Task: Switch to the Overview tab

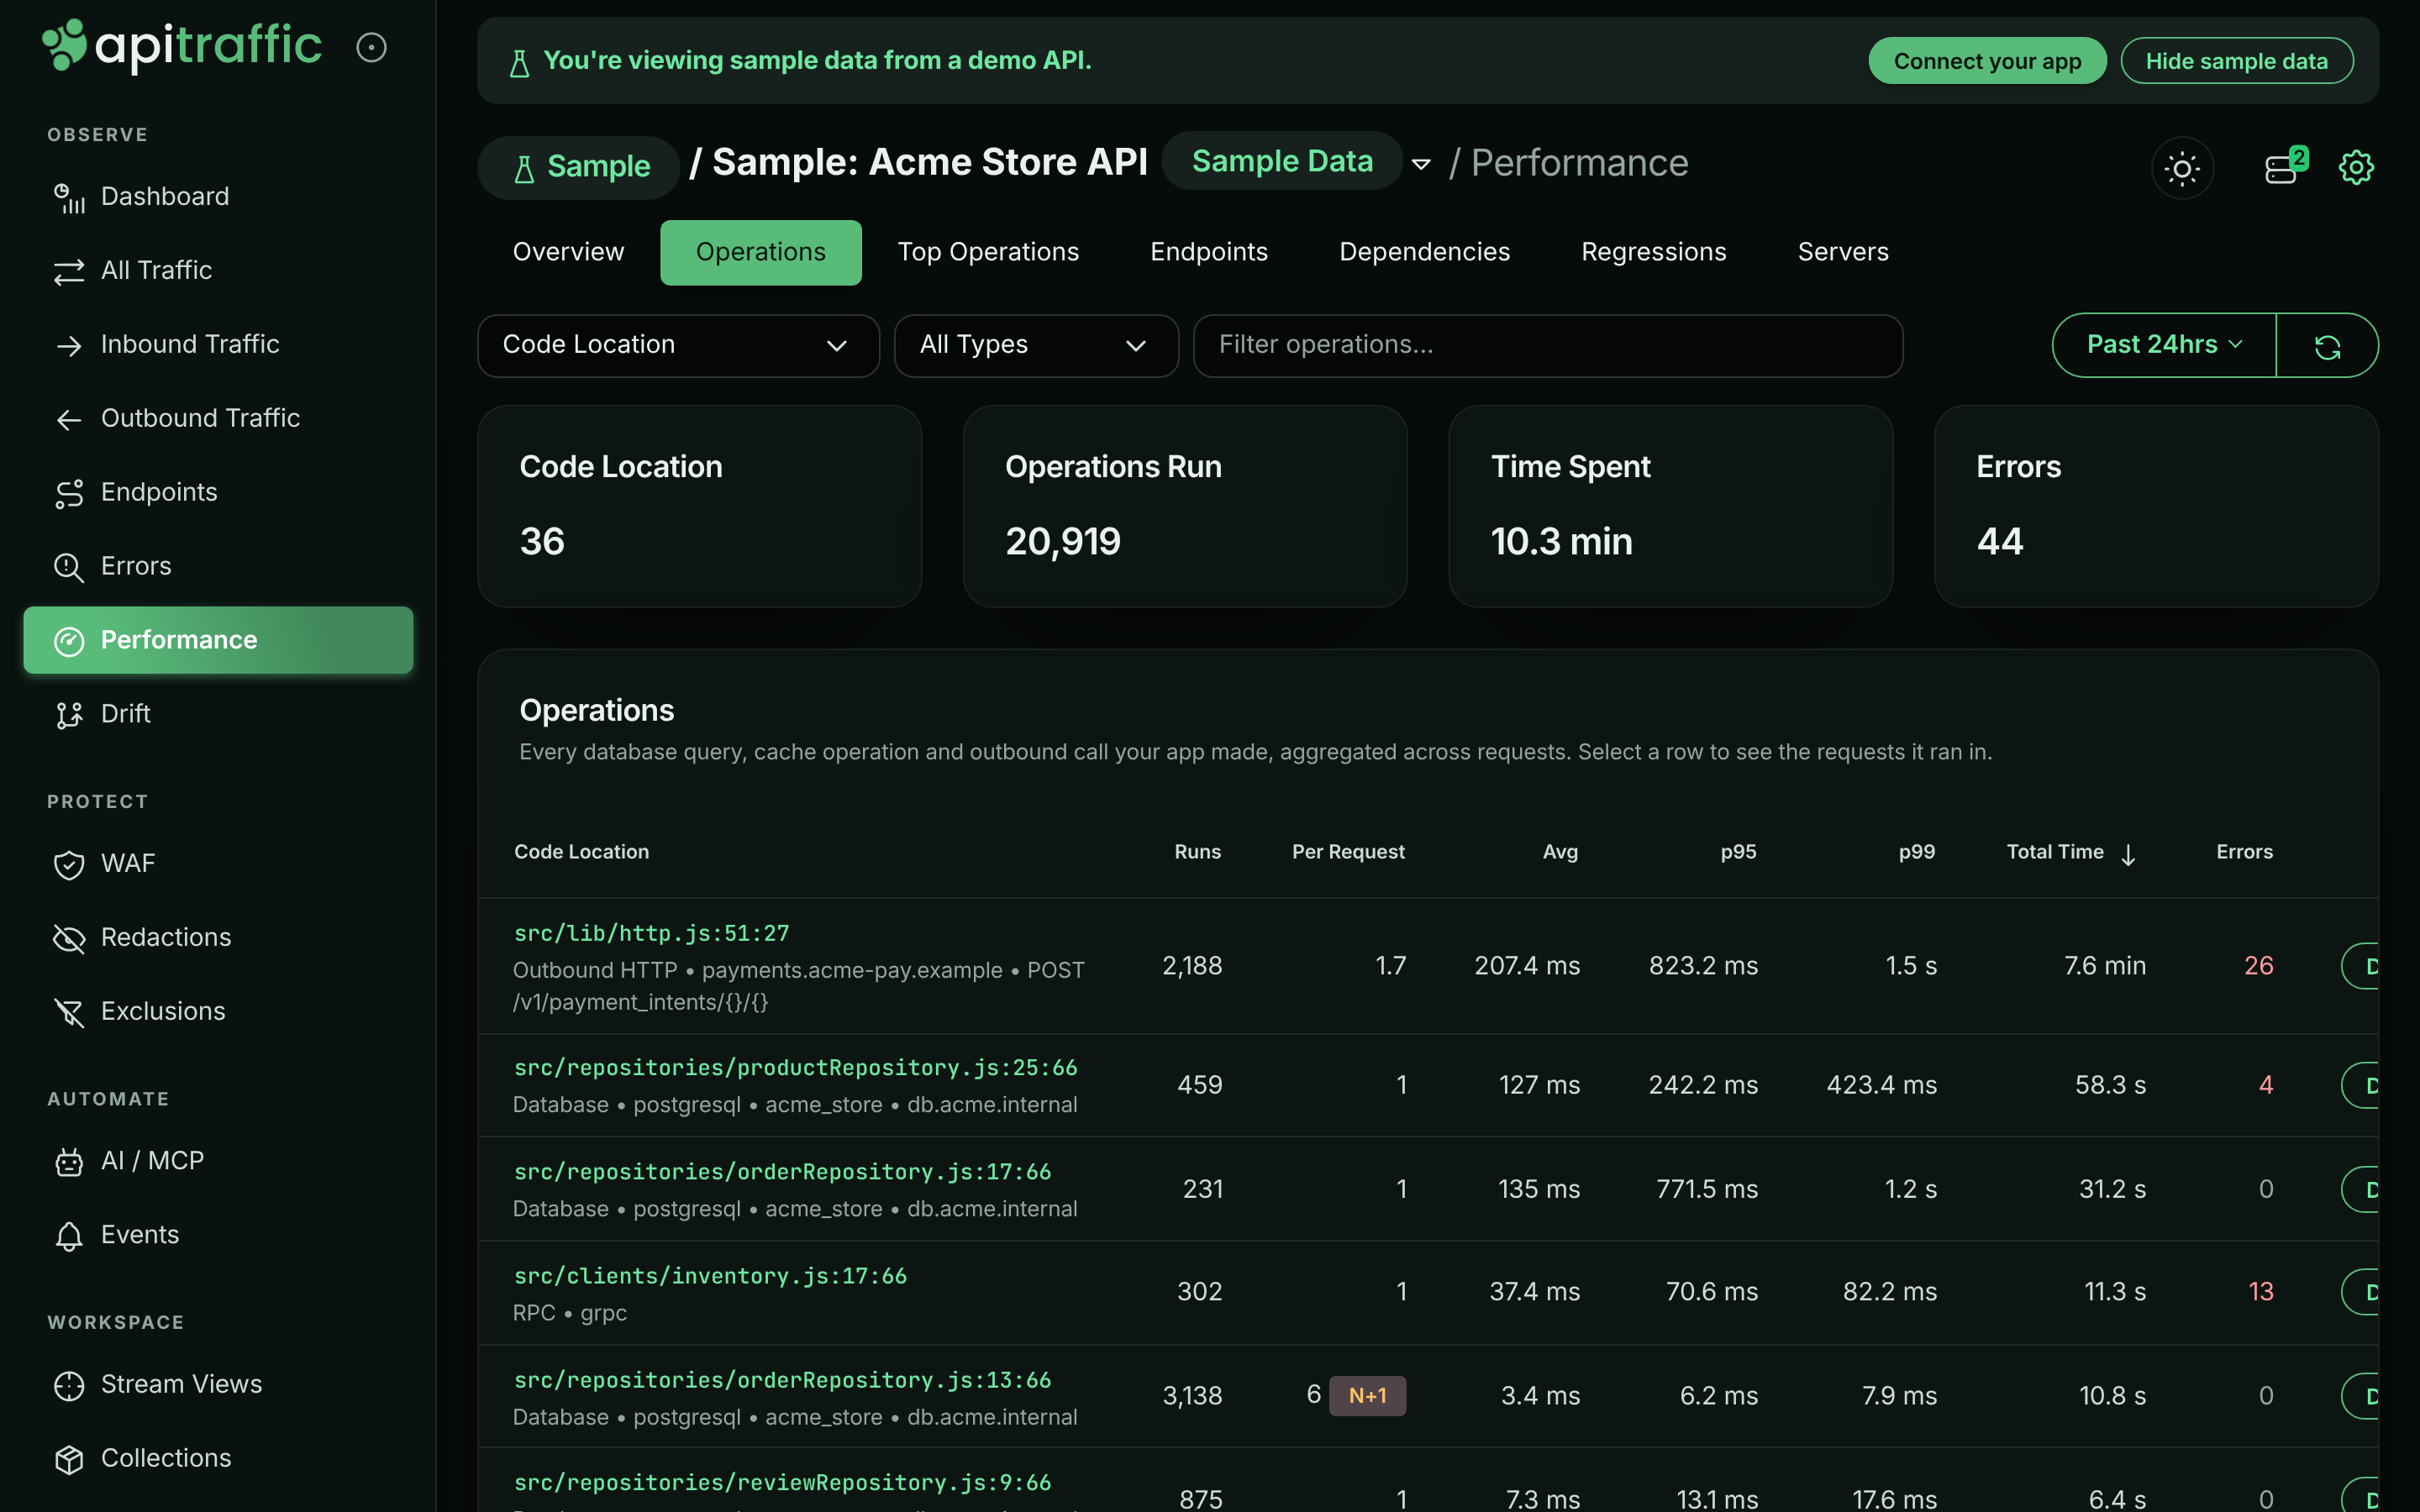Action: point(568,252)
